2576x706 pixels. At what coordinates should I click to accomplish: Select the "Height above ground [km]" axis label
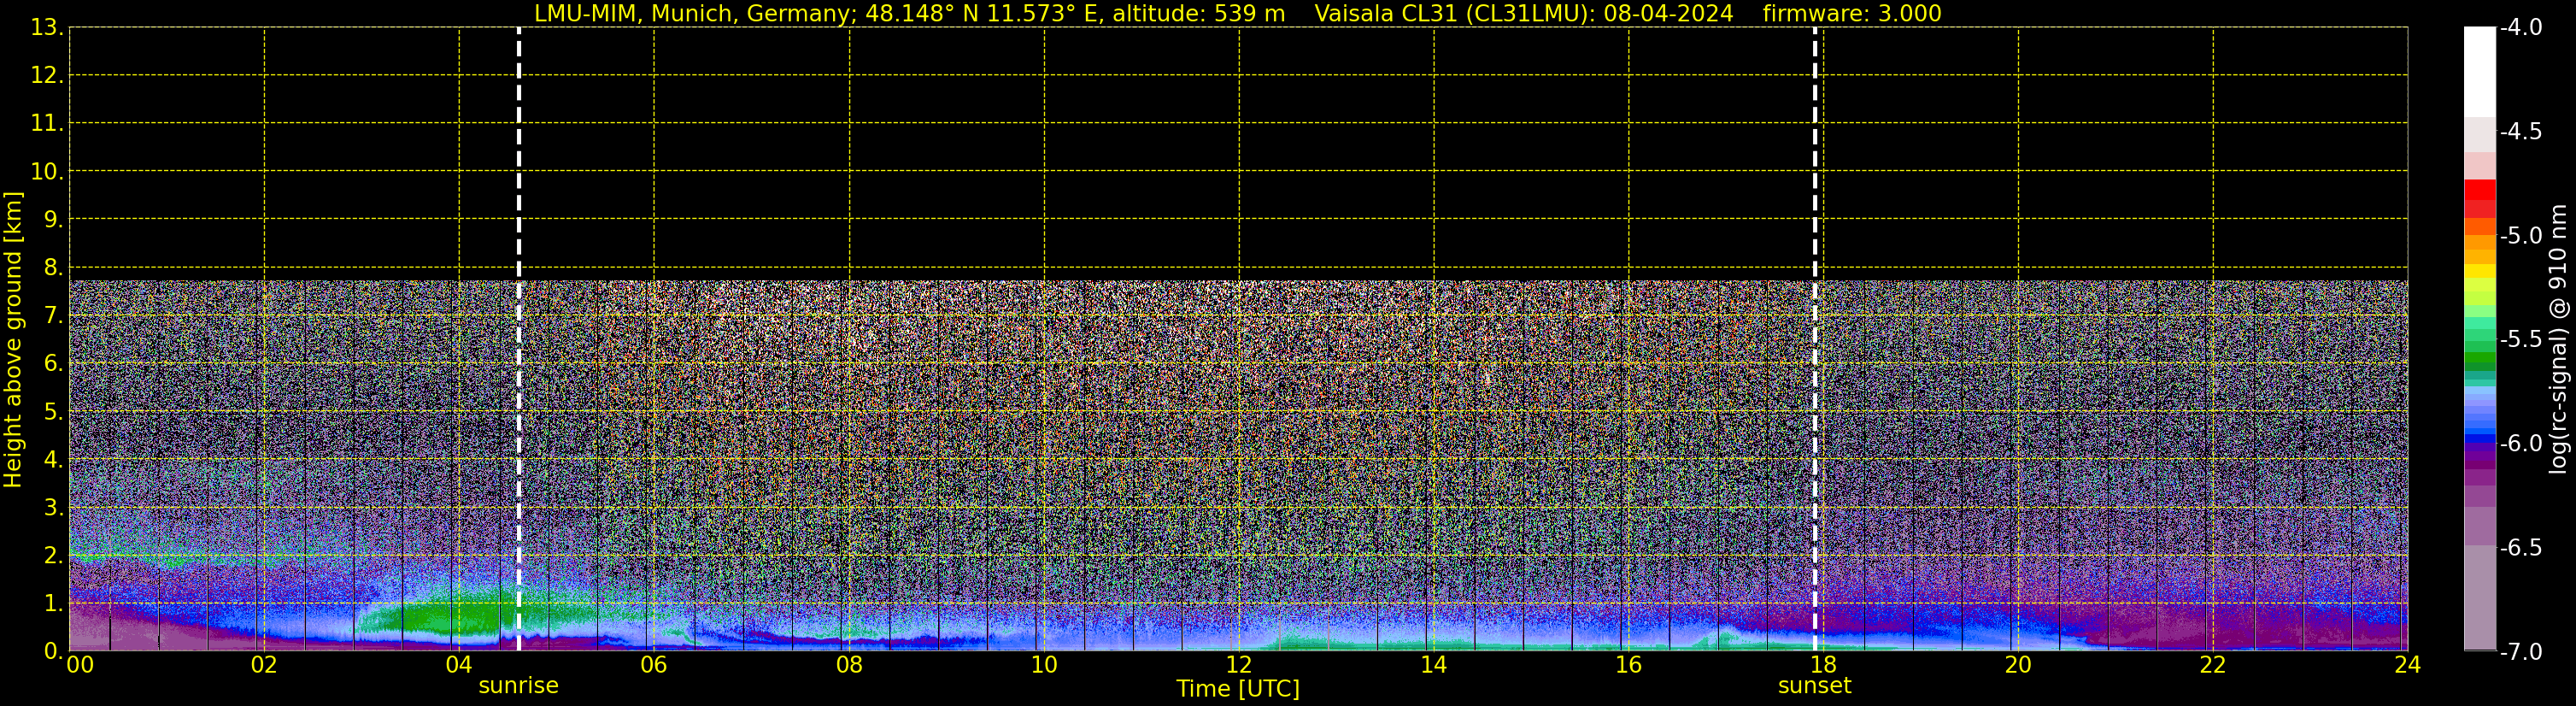(13, 340)
